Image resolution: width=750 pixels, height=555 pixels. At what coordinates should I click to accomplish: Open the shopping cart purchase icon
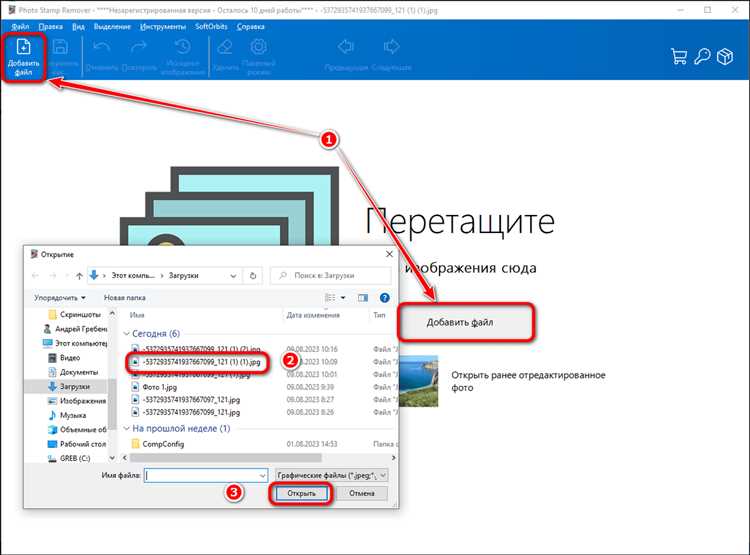(679, 56)
